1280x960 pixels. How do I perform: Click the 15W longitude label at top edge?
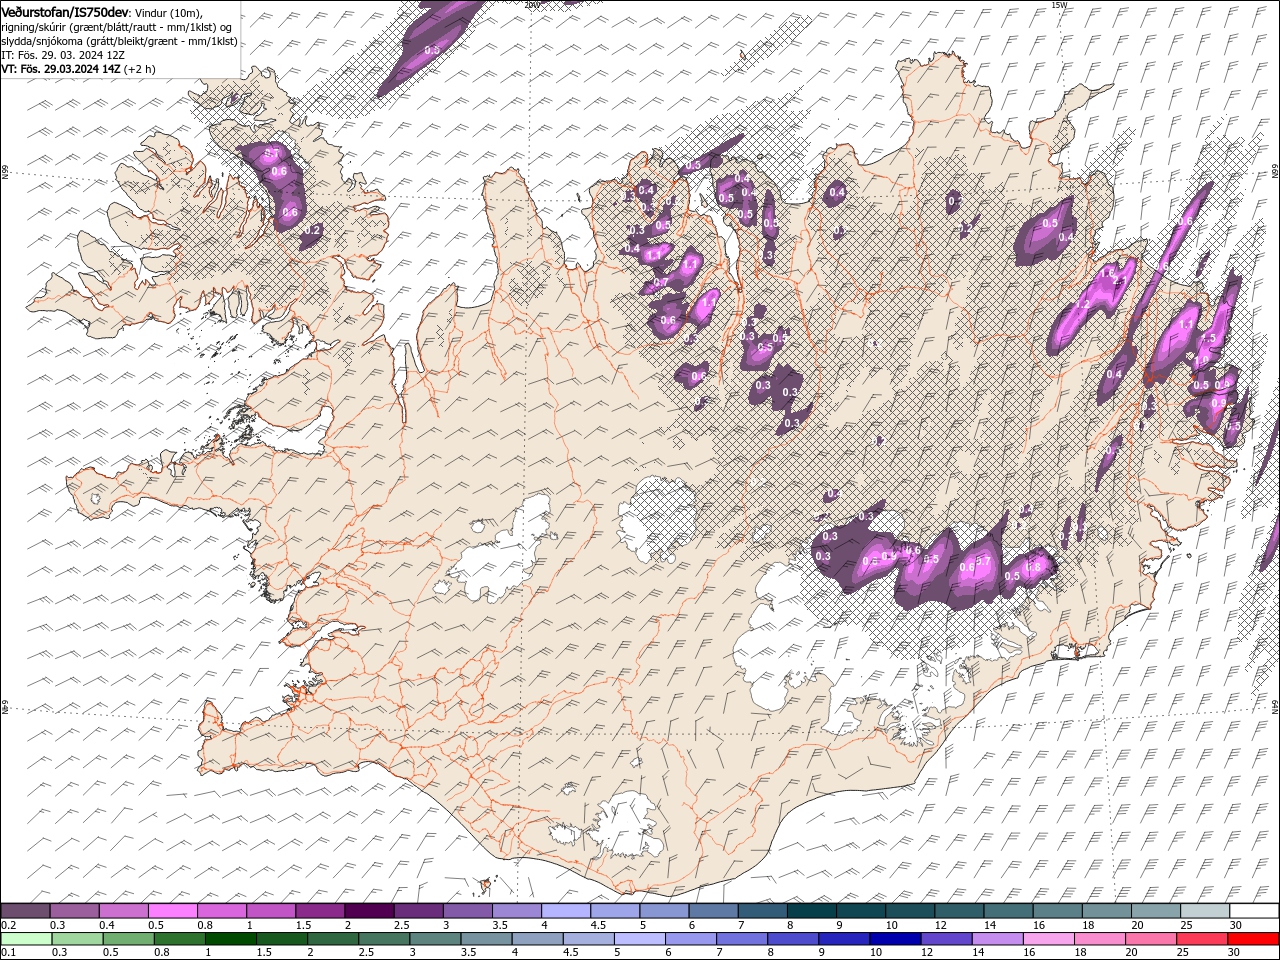1059,5
